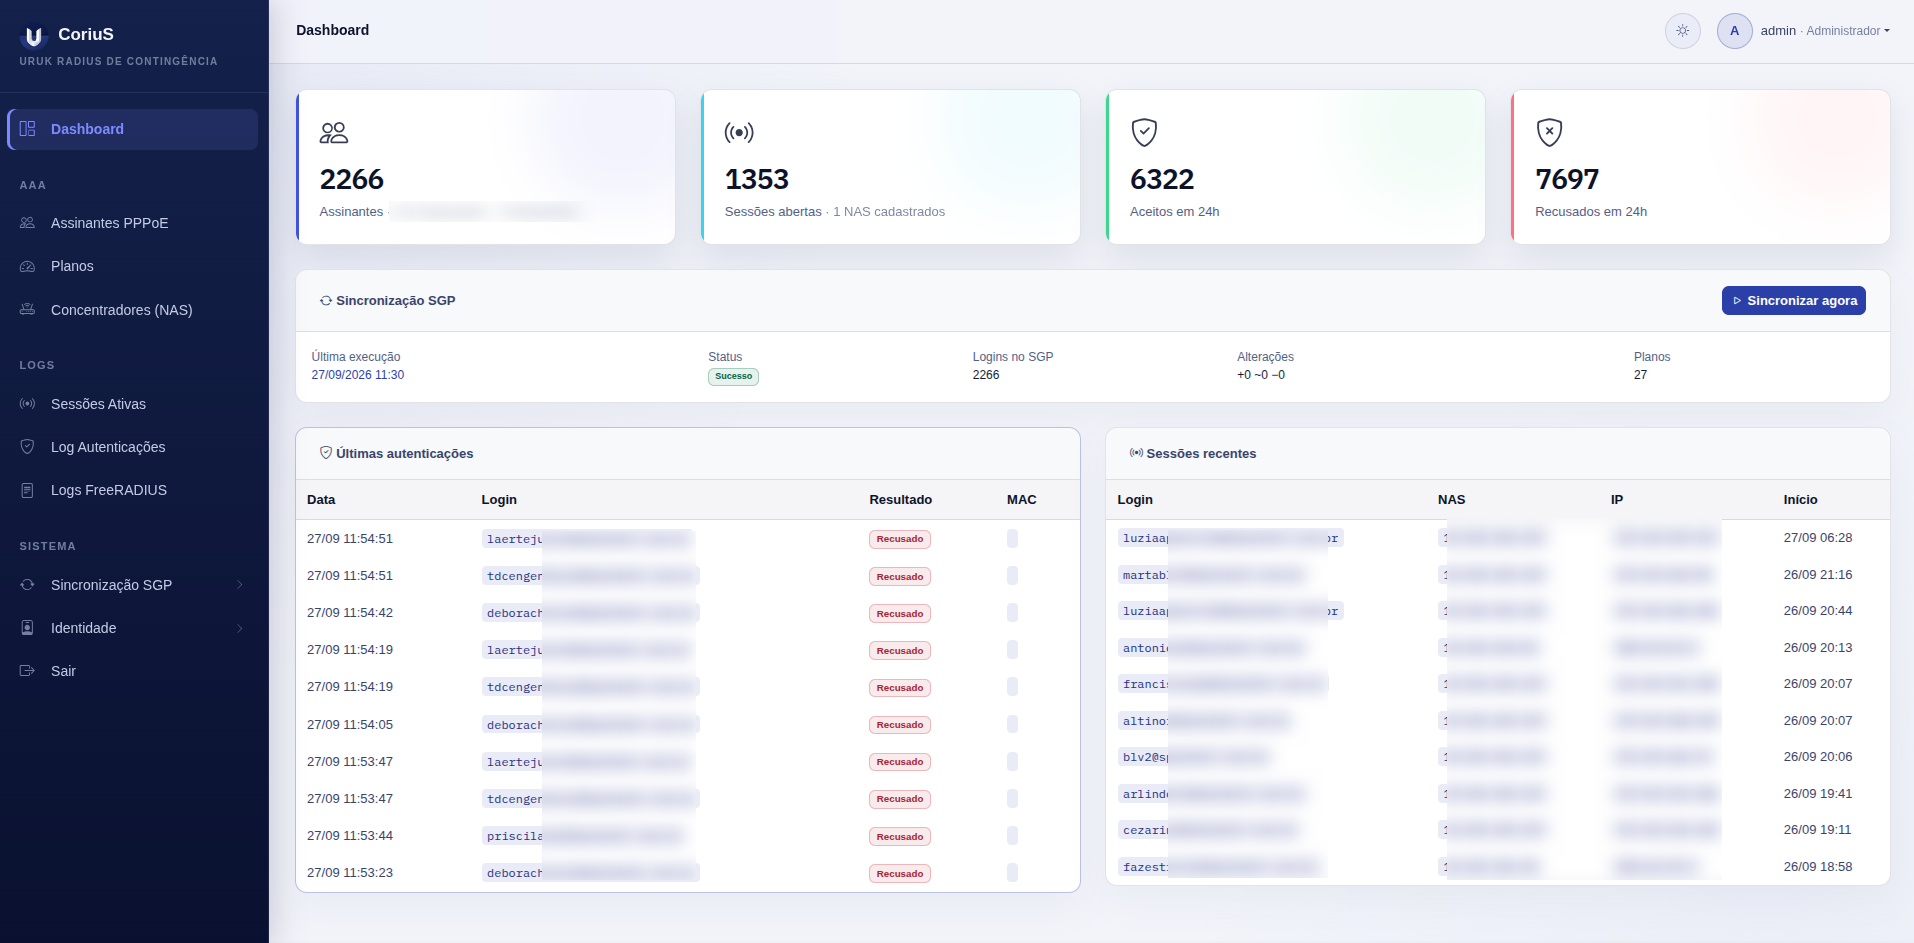Click the sync icon beside Sincronização SGP heading
The height and width of the screenshot is (943, 1914).
pyautogui.click(x=326, y=301)
